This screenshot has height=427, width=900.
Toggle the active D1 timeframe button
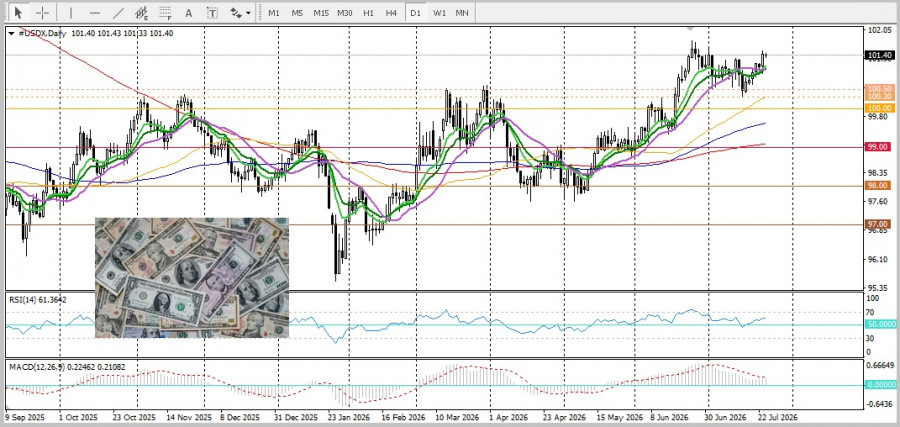tap(415, 13)
